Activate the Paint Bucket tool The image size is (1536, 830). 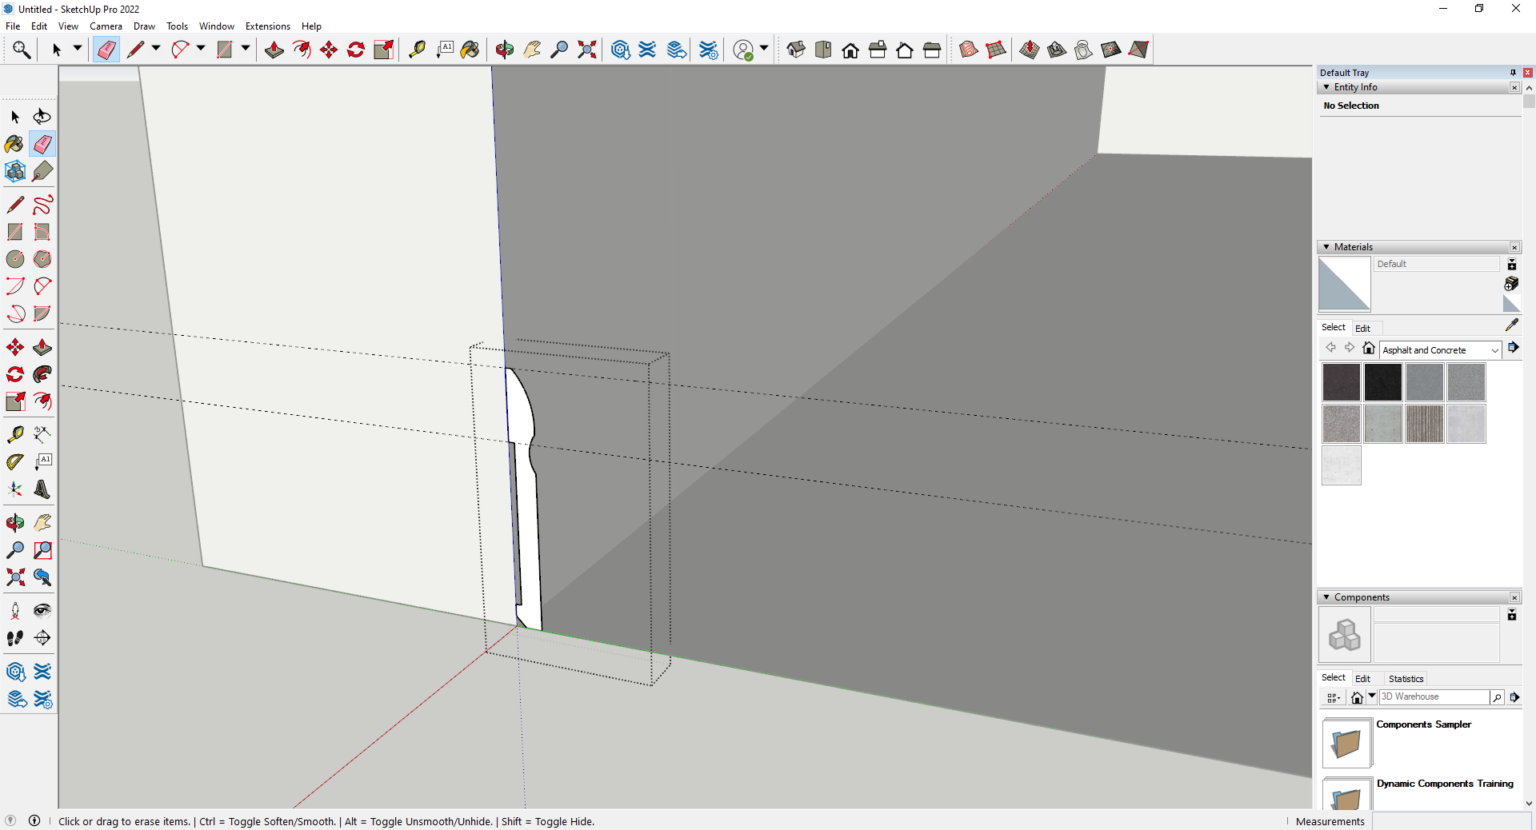pyautogui.click(x=14, y=144)
